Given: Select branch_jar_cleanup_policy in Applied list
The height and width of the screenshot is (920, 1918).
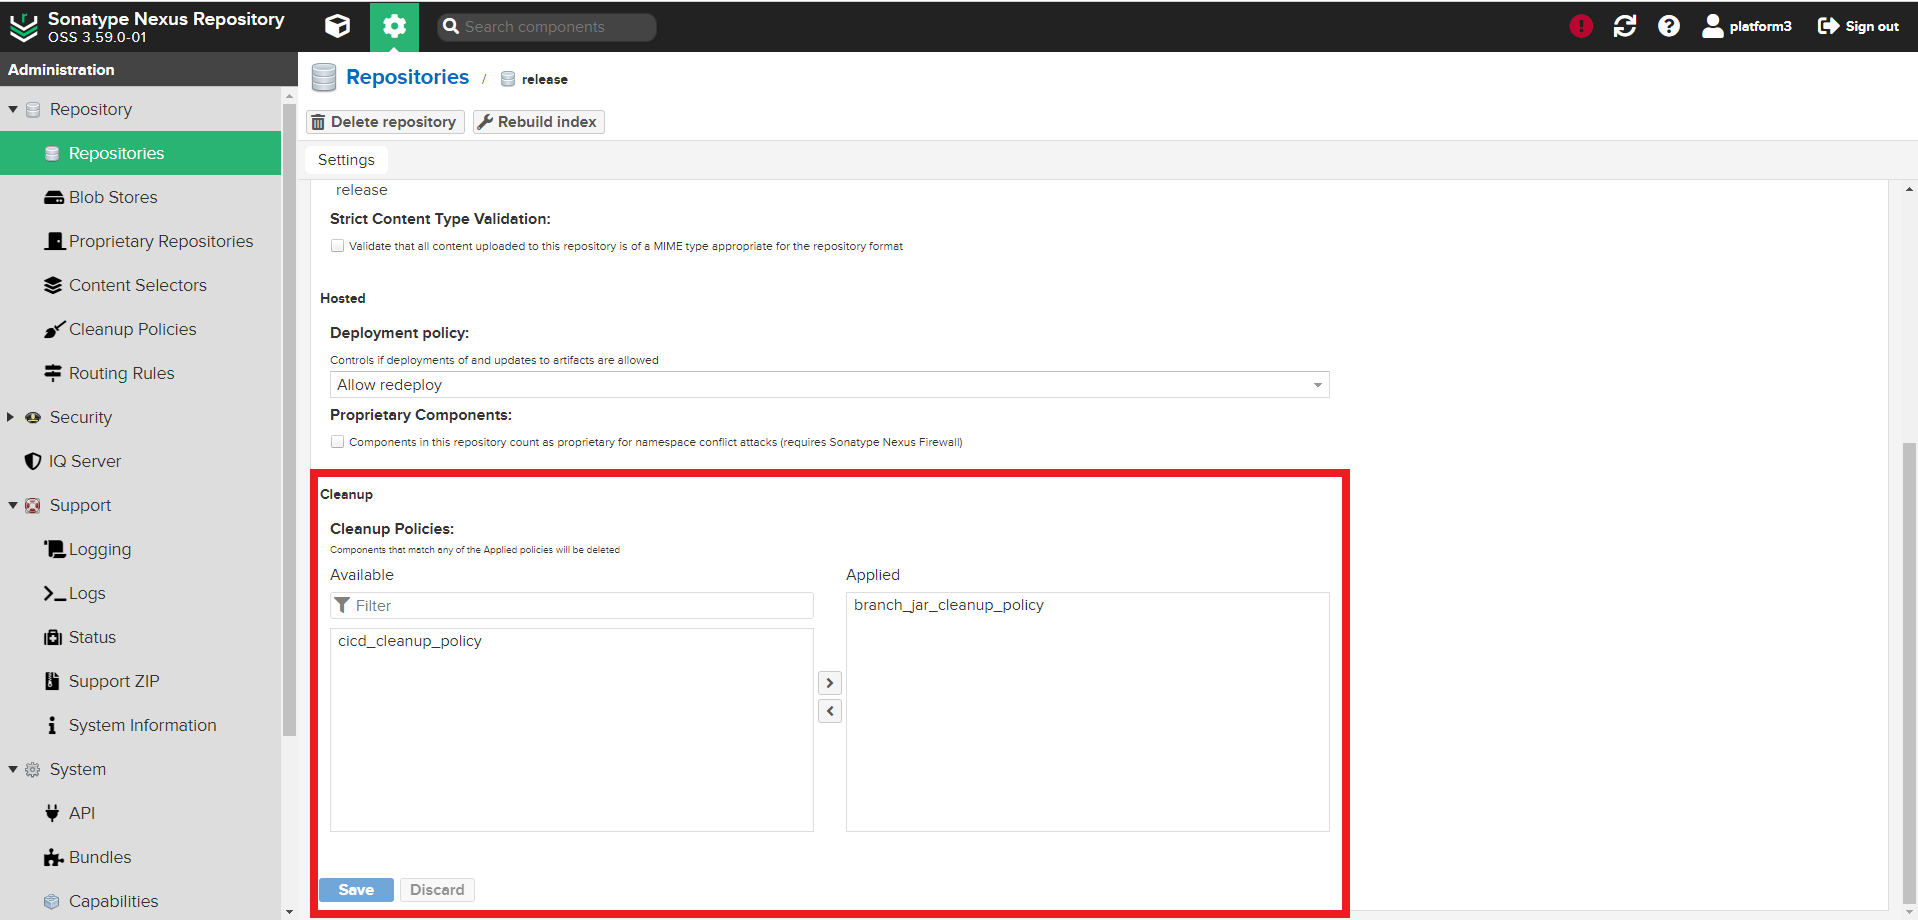Looking at the screenshot, I should coord(949,605).
